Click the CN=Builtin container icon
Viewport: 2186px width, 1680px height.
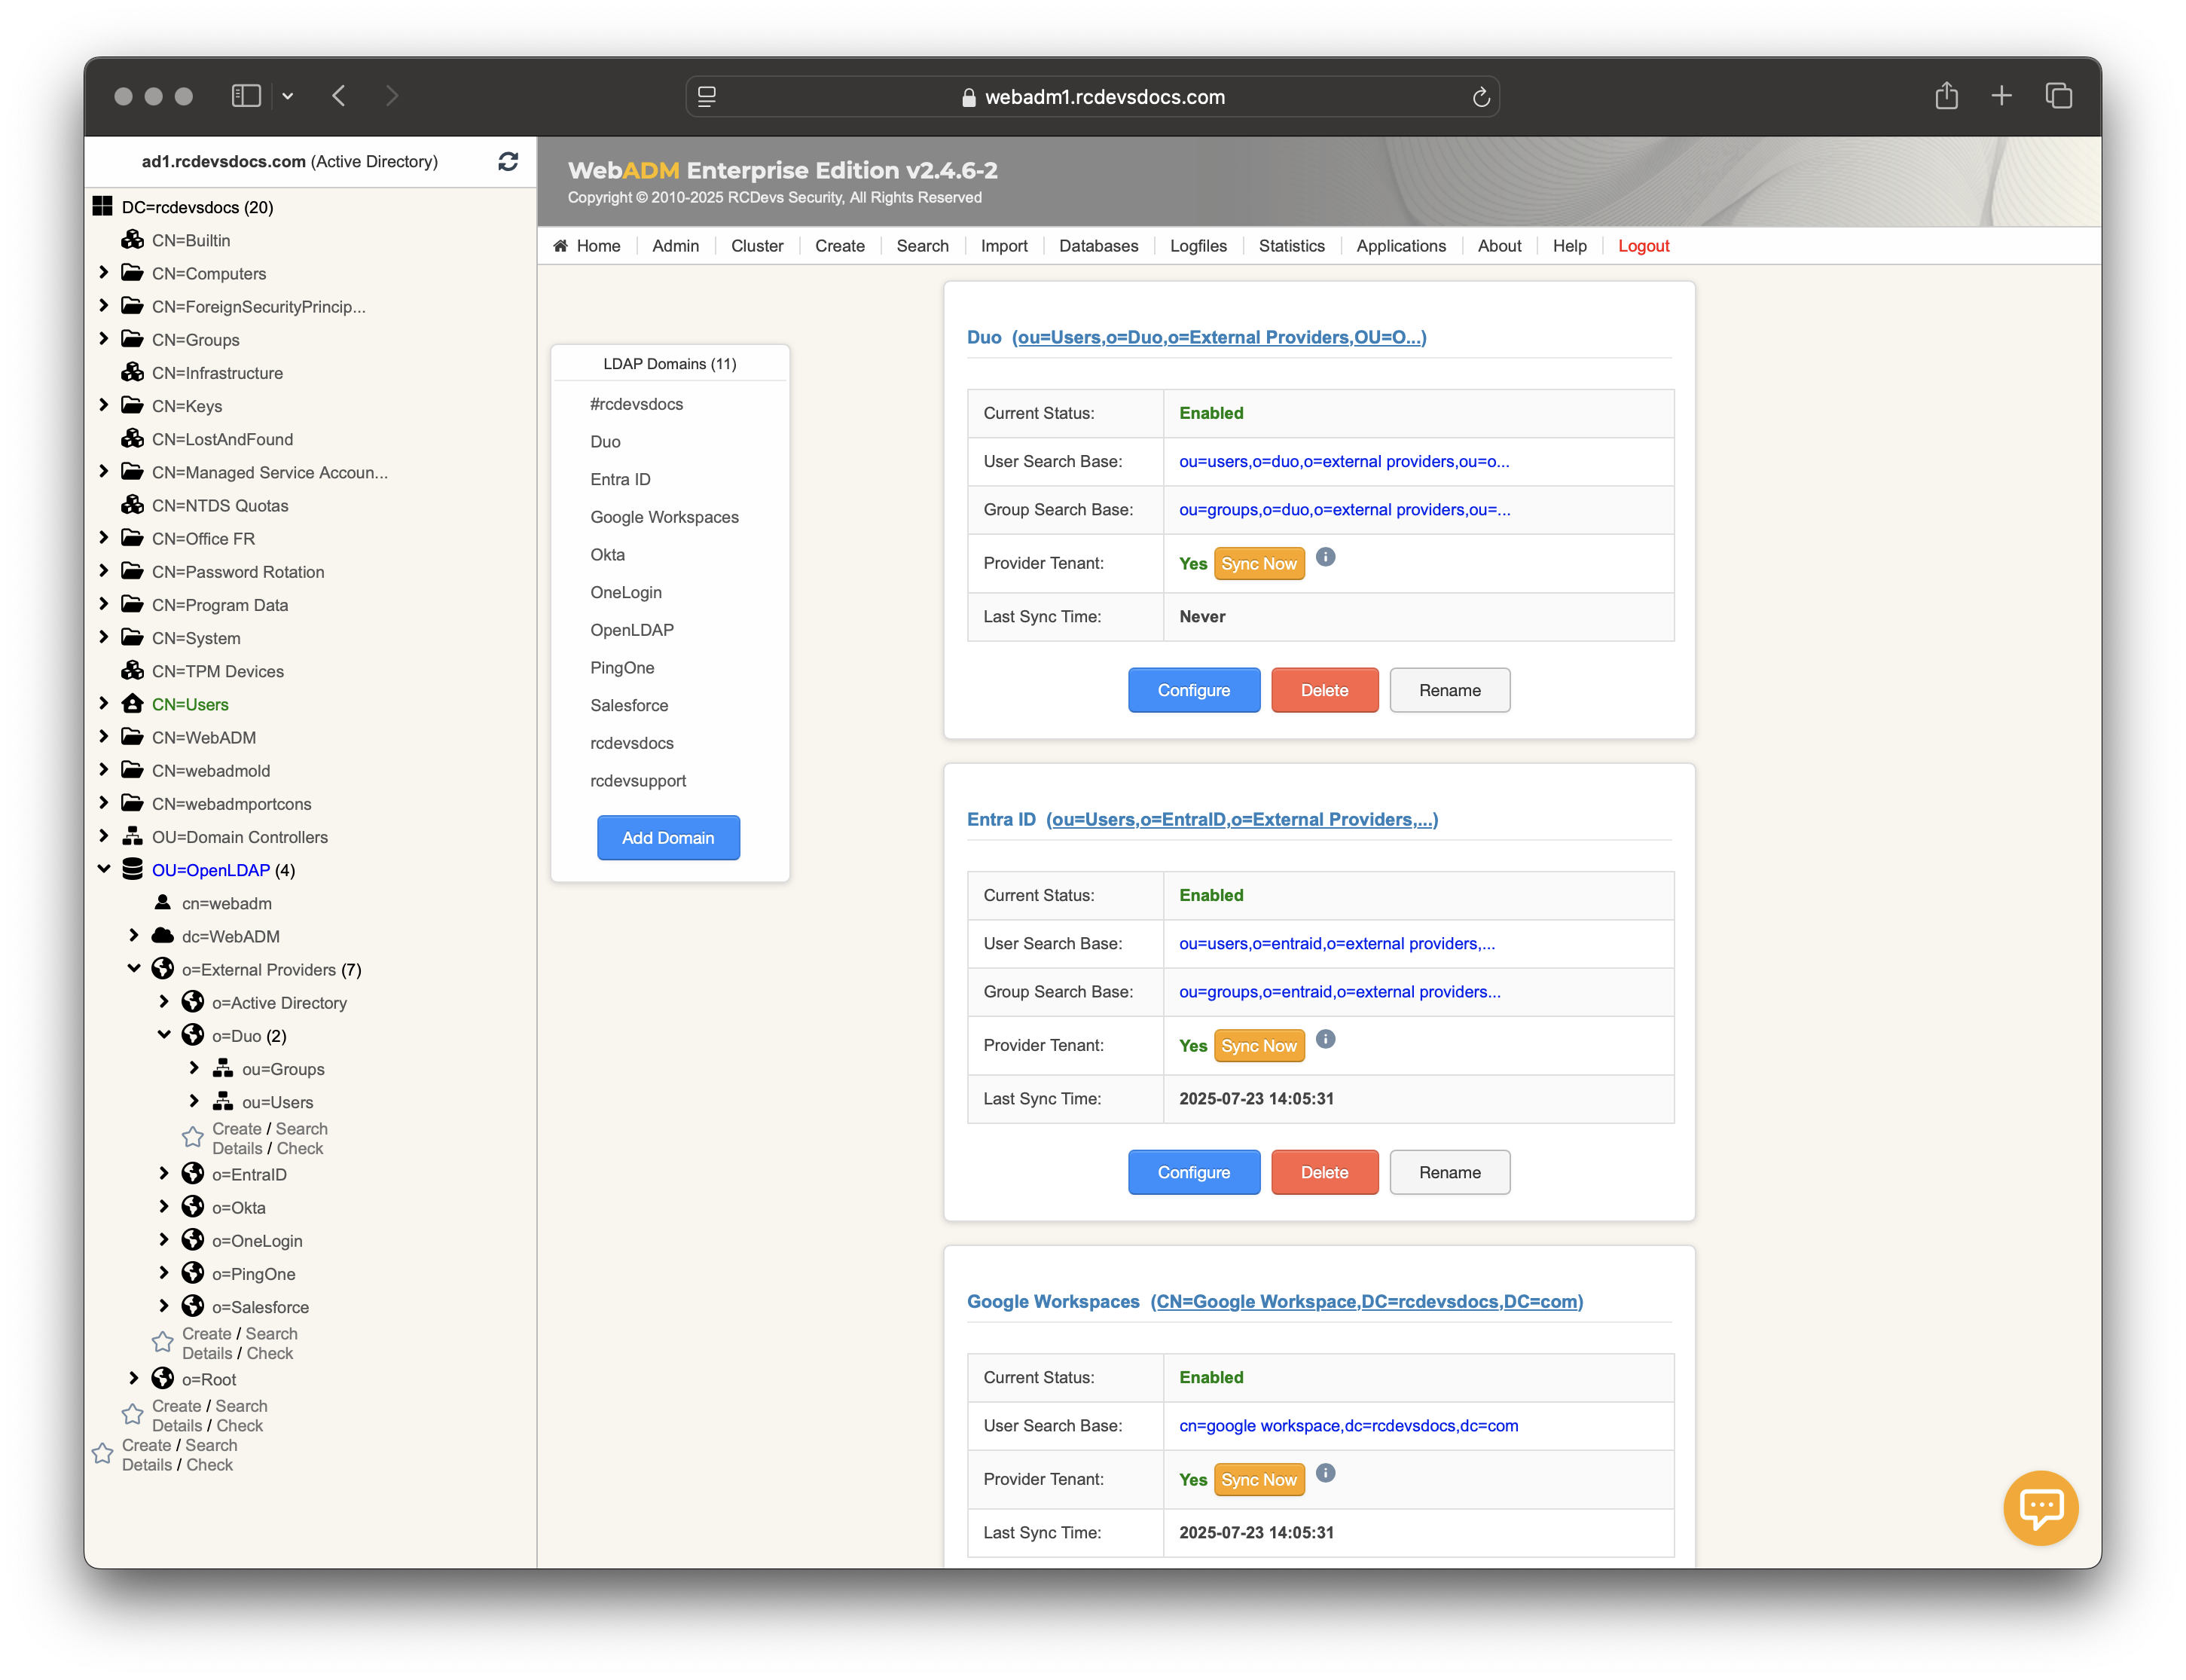(132, 240)
